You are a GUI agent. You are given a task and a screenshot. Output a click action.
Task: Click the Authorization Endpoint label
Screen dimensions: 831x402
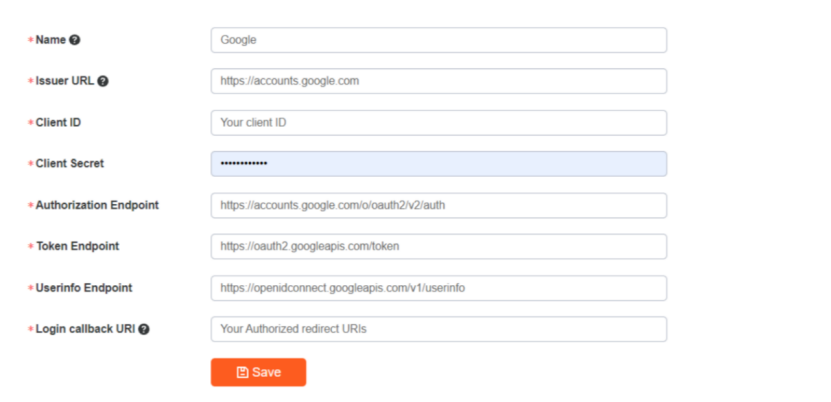click(97, 205)
